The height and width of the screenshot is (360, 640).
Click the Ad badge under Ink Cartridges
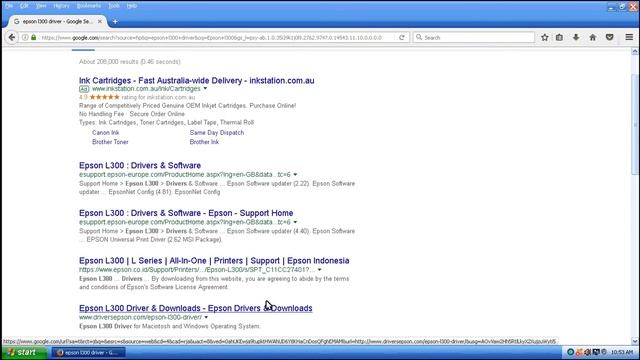click(84, 89)
